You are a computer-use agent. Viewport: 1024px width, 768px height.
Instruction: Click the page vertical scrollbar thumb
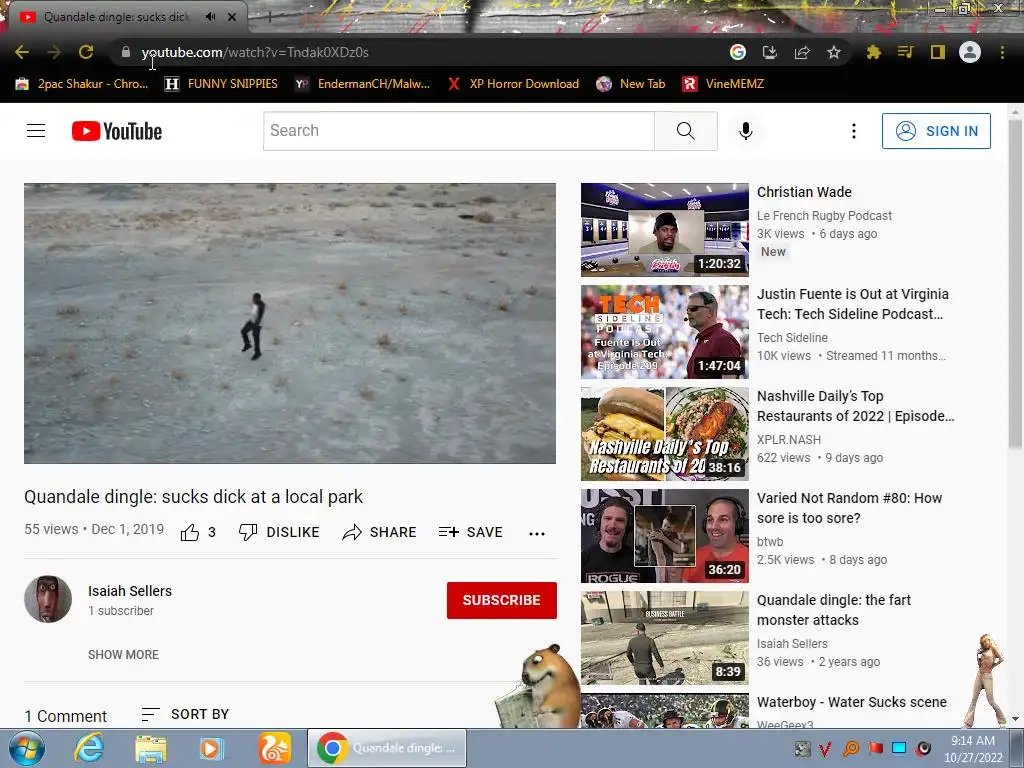pos(1015,284)
